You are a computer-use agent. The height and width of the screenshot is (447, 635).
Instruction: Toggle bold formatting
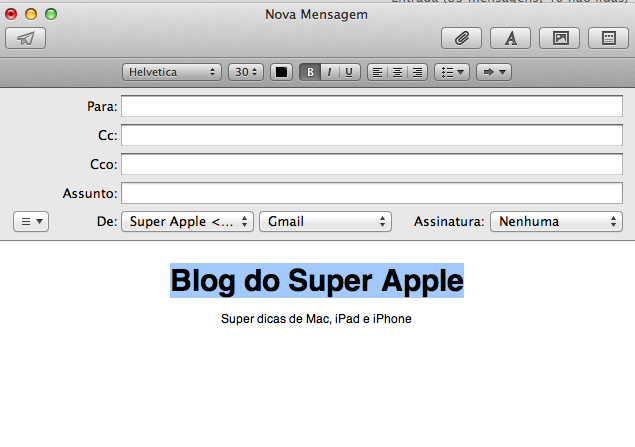click(310, 72)
